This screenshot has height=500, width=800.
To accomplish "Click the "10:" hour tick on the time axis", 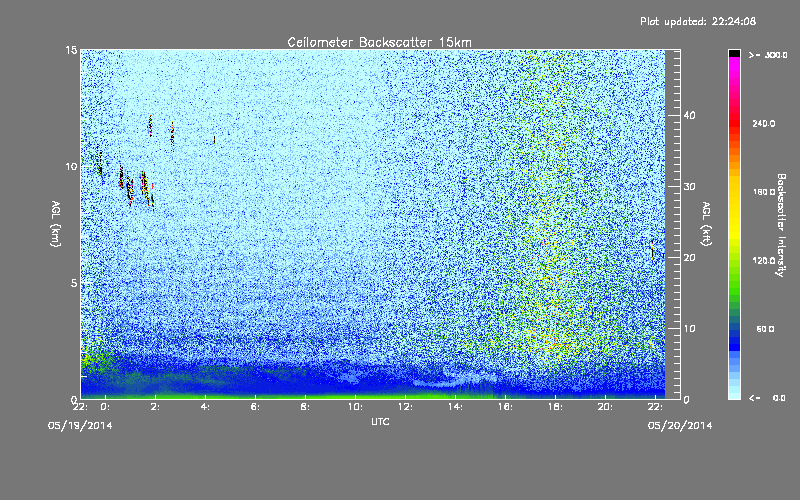I will coord(355,407).
